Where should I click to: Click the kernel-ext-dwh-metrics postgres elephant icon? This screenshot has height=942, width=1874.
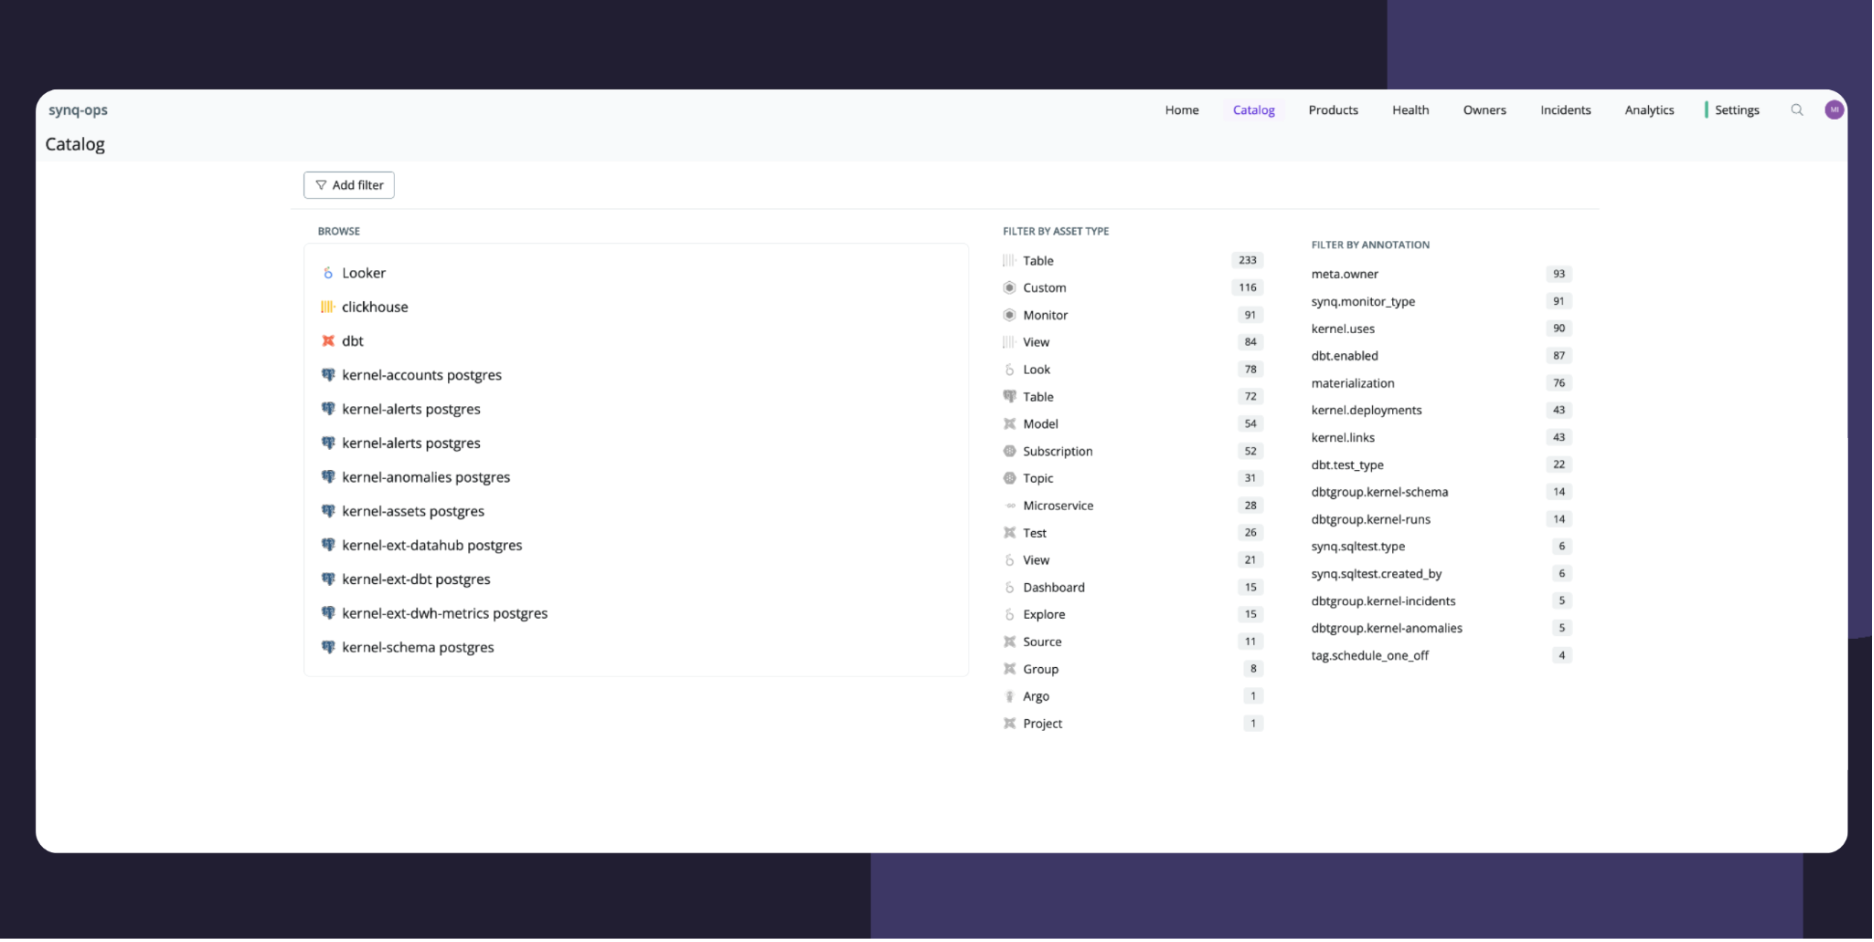coord(328,613)
